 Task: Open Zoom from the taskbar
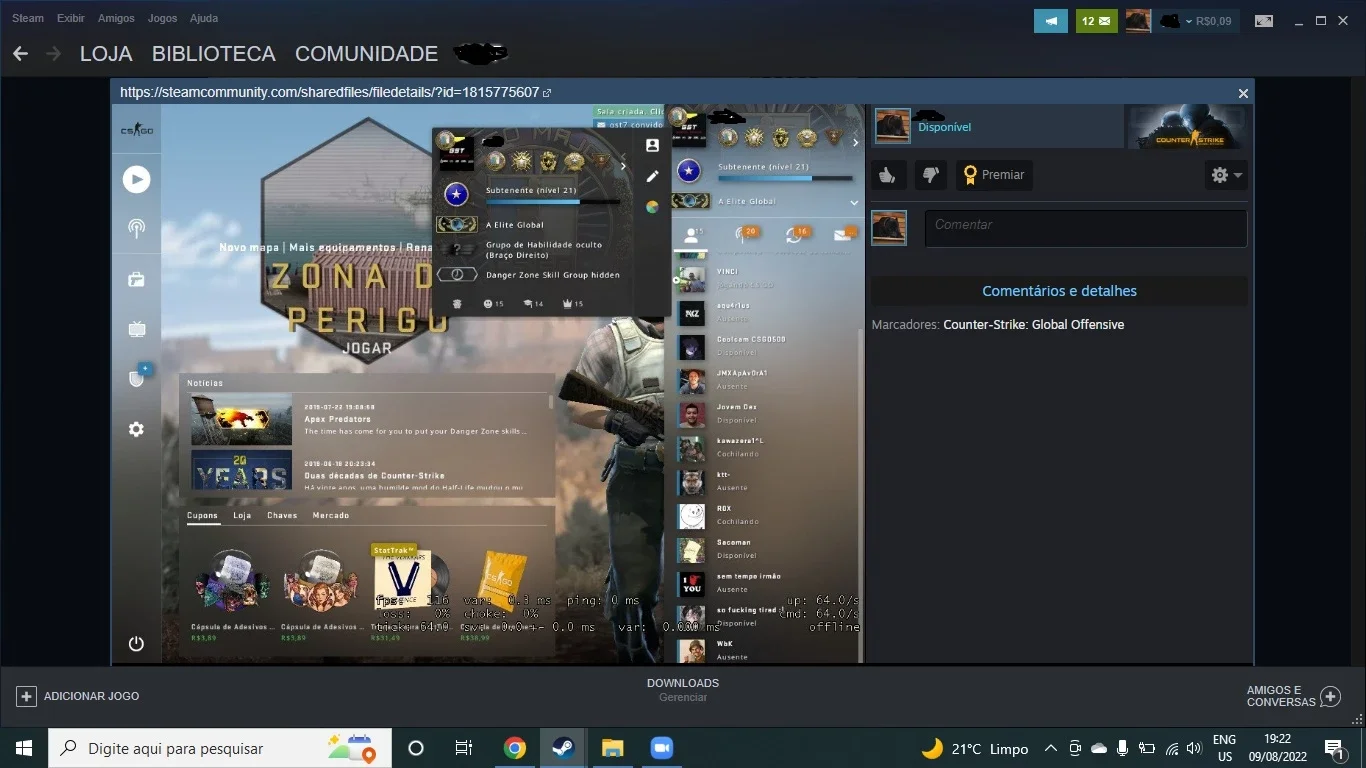[x=661, y=748]
